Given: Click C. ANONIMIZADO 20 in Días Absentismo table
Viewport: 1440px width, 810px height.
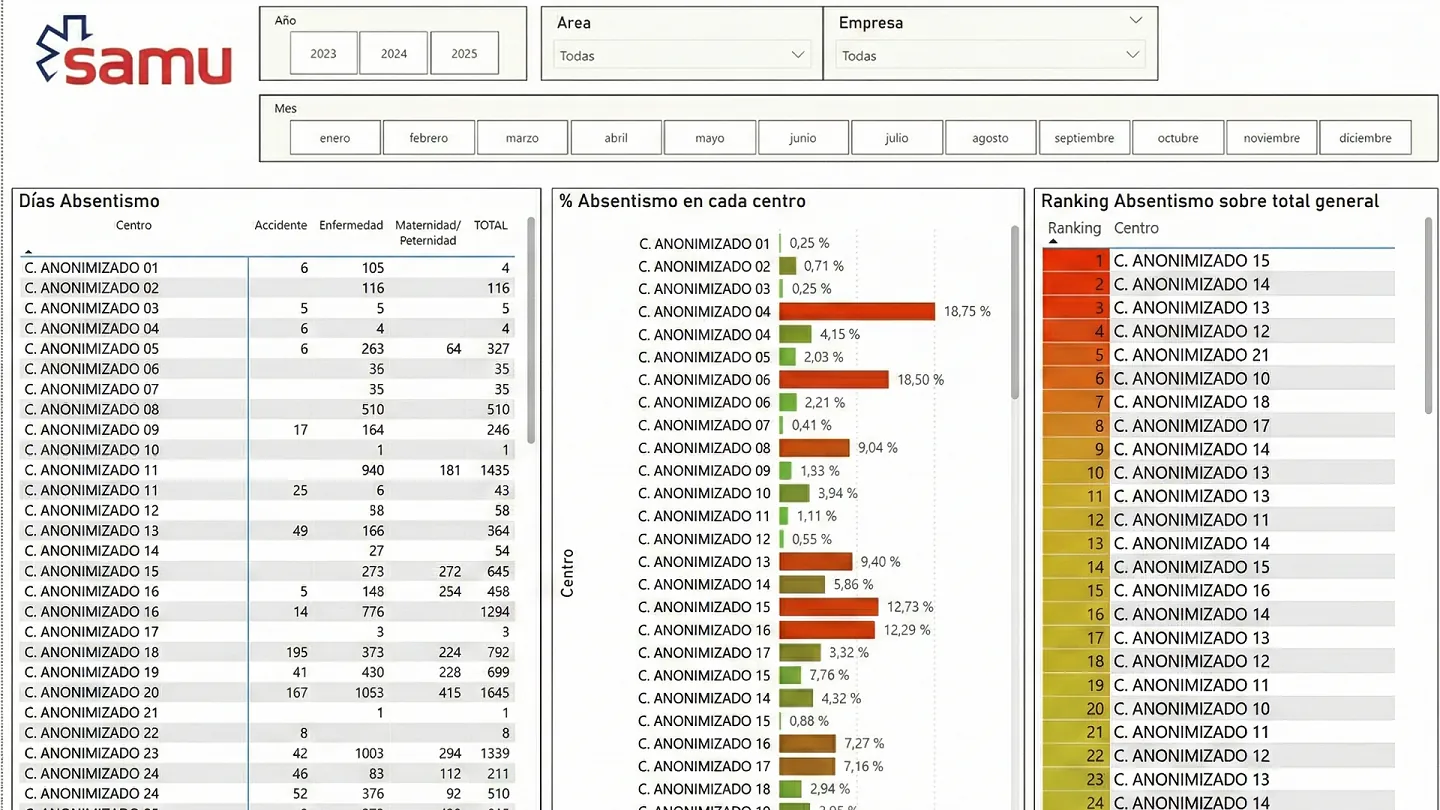Looking at the screenshot, I should coord(92,692).
